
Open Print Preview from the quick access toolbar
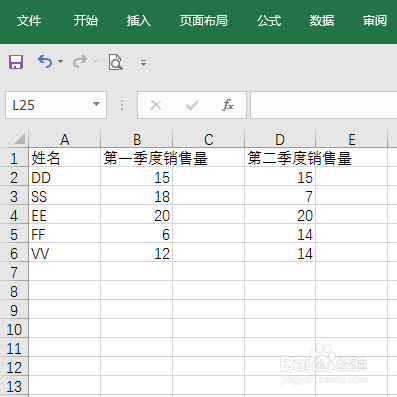[x=115, y=62]
